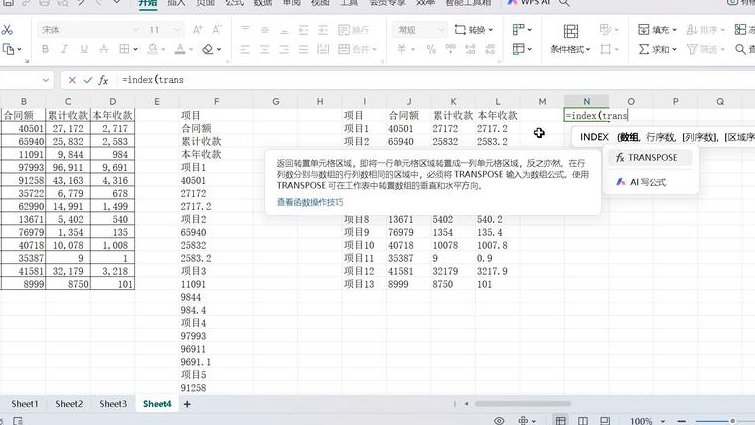Expand the Name Box dropdown arrow
The image size is (755, 425).
(46, 80)
